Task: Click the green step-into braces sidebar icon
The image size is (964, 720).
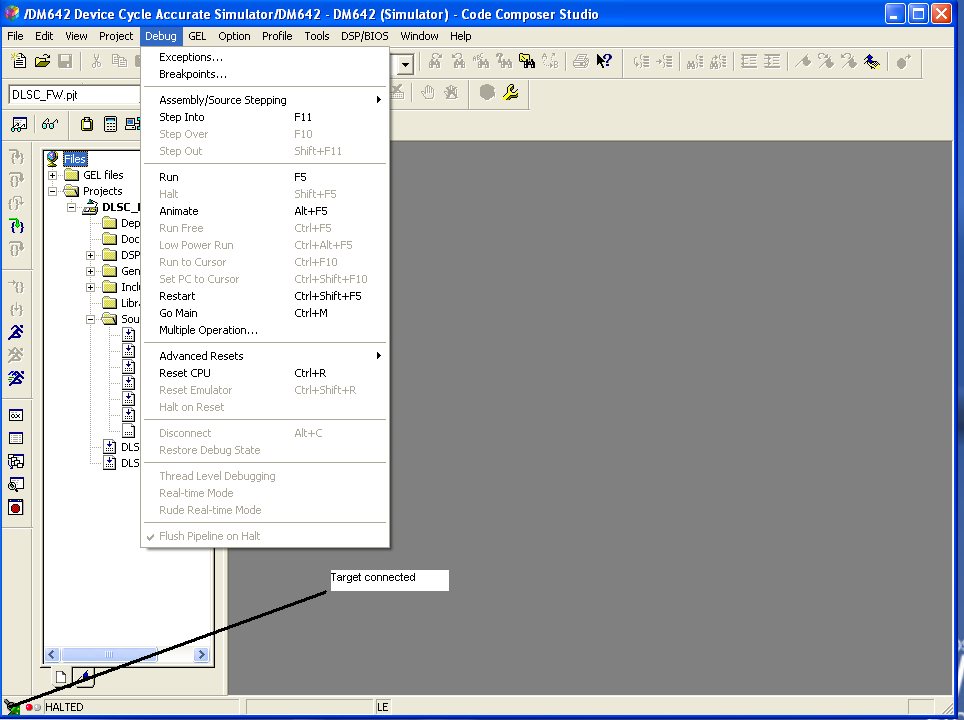Action: tap(16, 226)
